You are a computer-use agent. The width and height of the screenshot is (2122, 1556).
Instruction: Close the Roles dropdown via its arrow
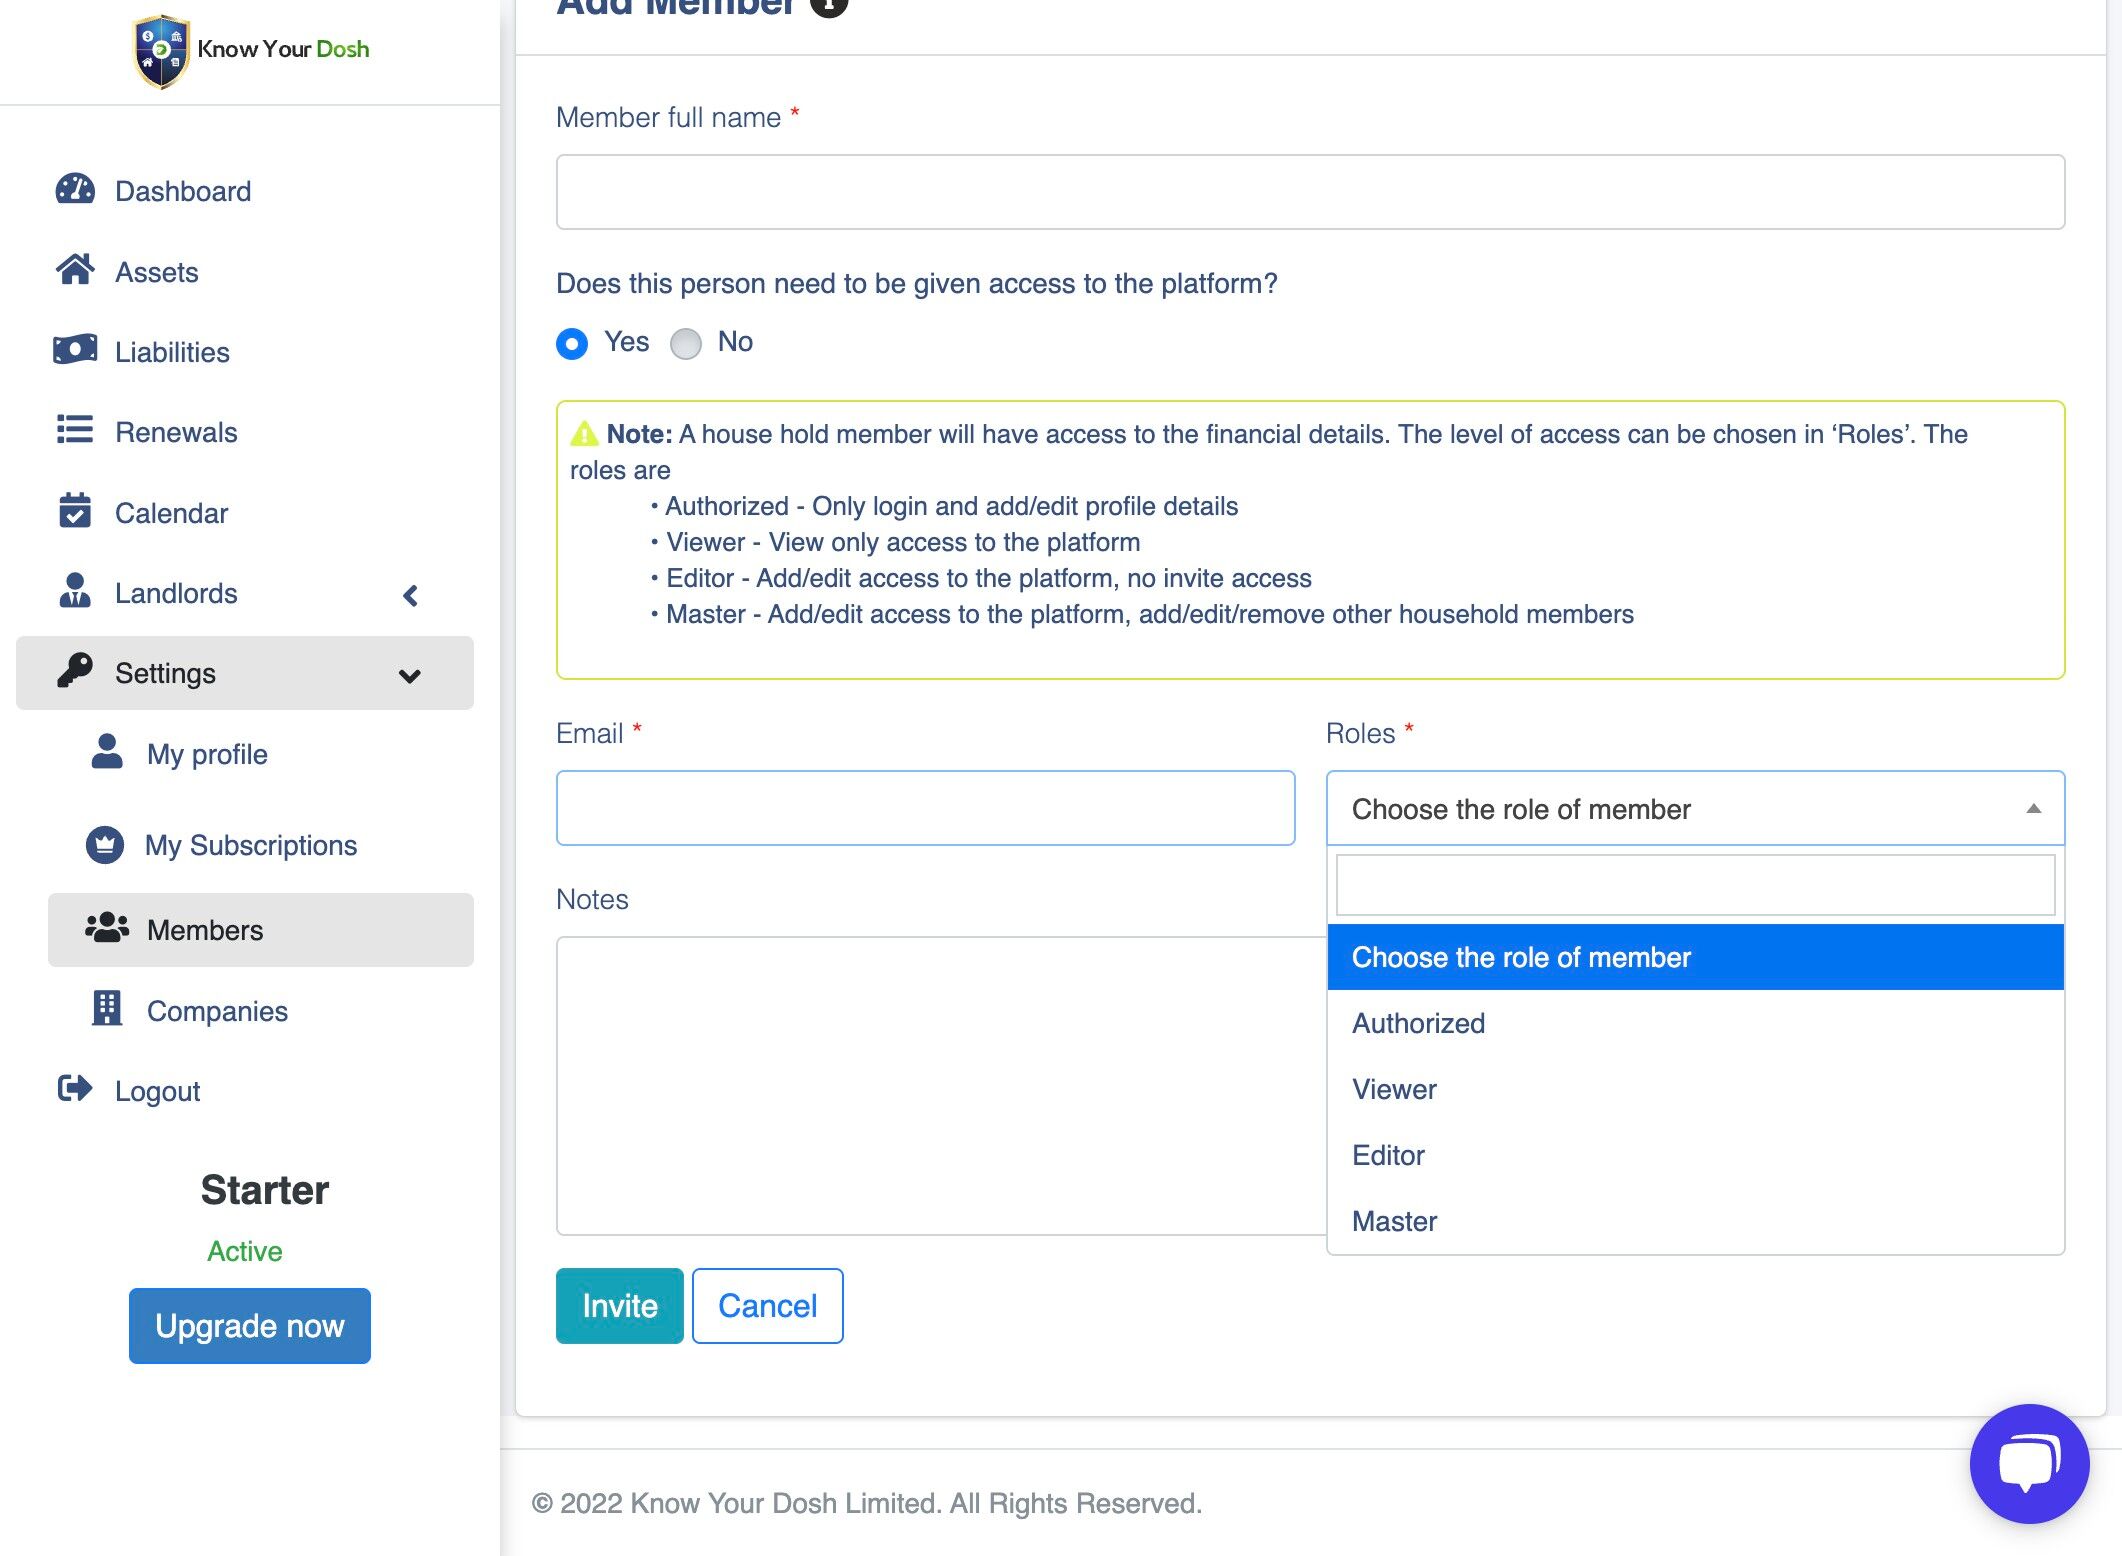pyautogui.click(x=2033, y=809)
